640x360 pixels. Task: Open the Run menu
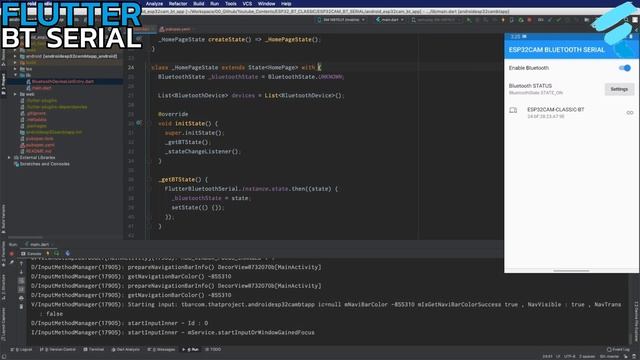point(214,4)
